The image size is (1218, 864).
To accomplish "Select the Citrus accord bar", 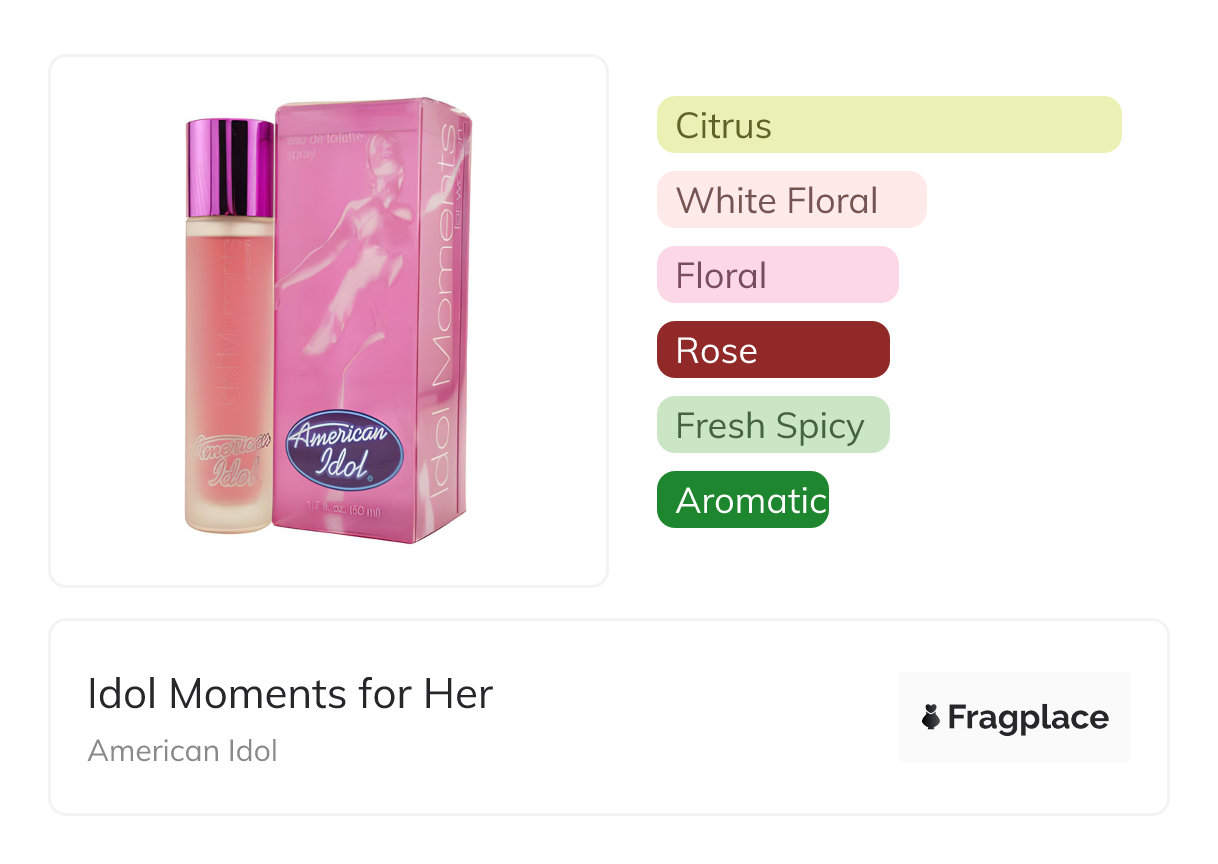I will click(x=889, y=125).
